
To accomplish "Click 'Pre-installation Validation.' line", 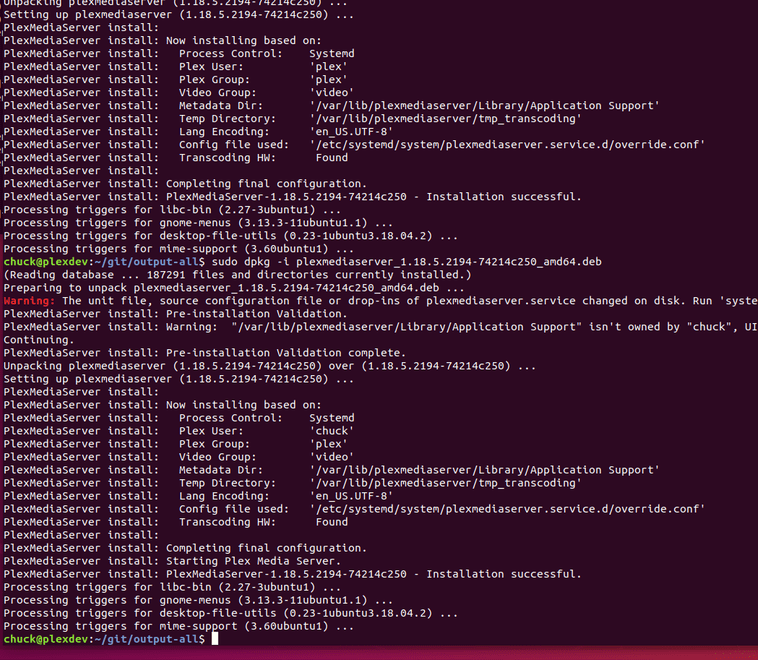I will (x=175, y=314).
